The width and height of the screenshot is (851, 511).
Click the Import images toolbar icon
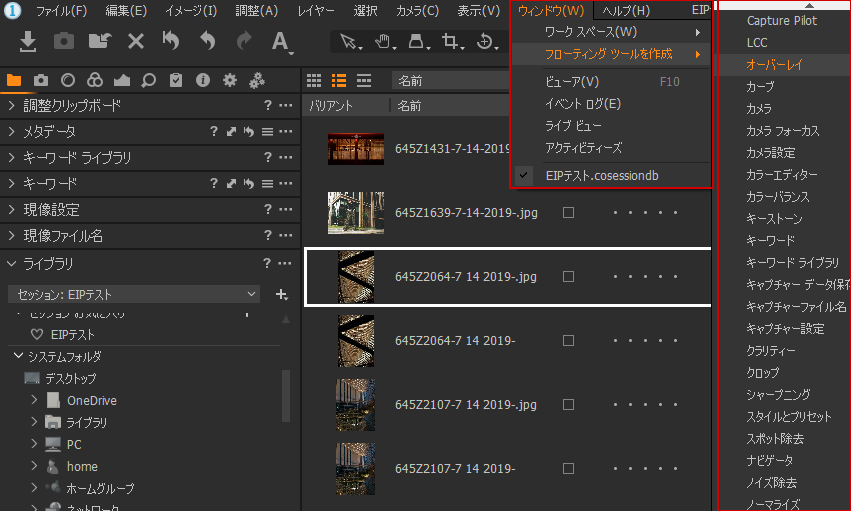coord(28,41)
